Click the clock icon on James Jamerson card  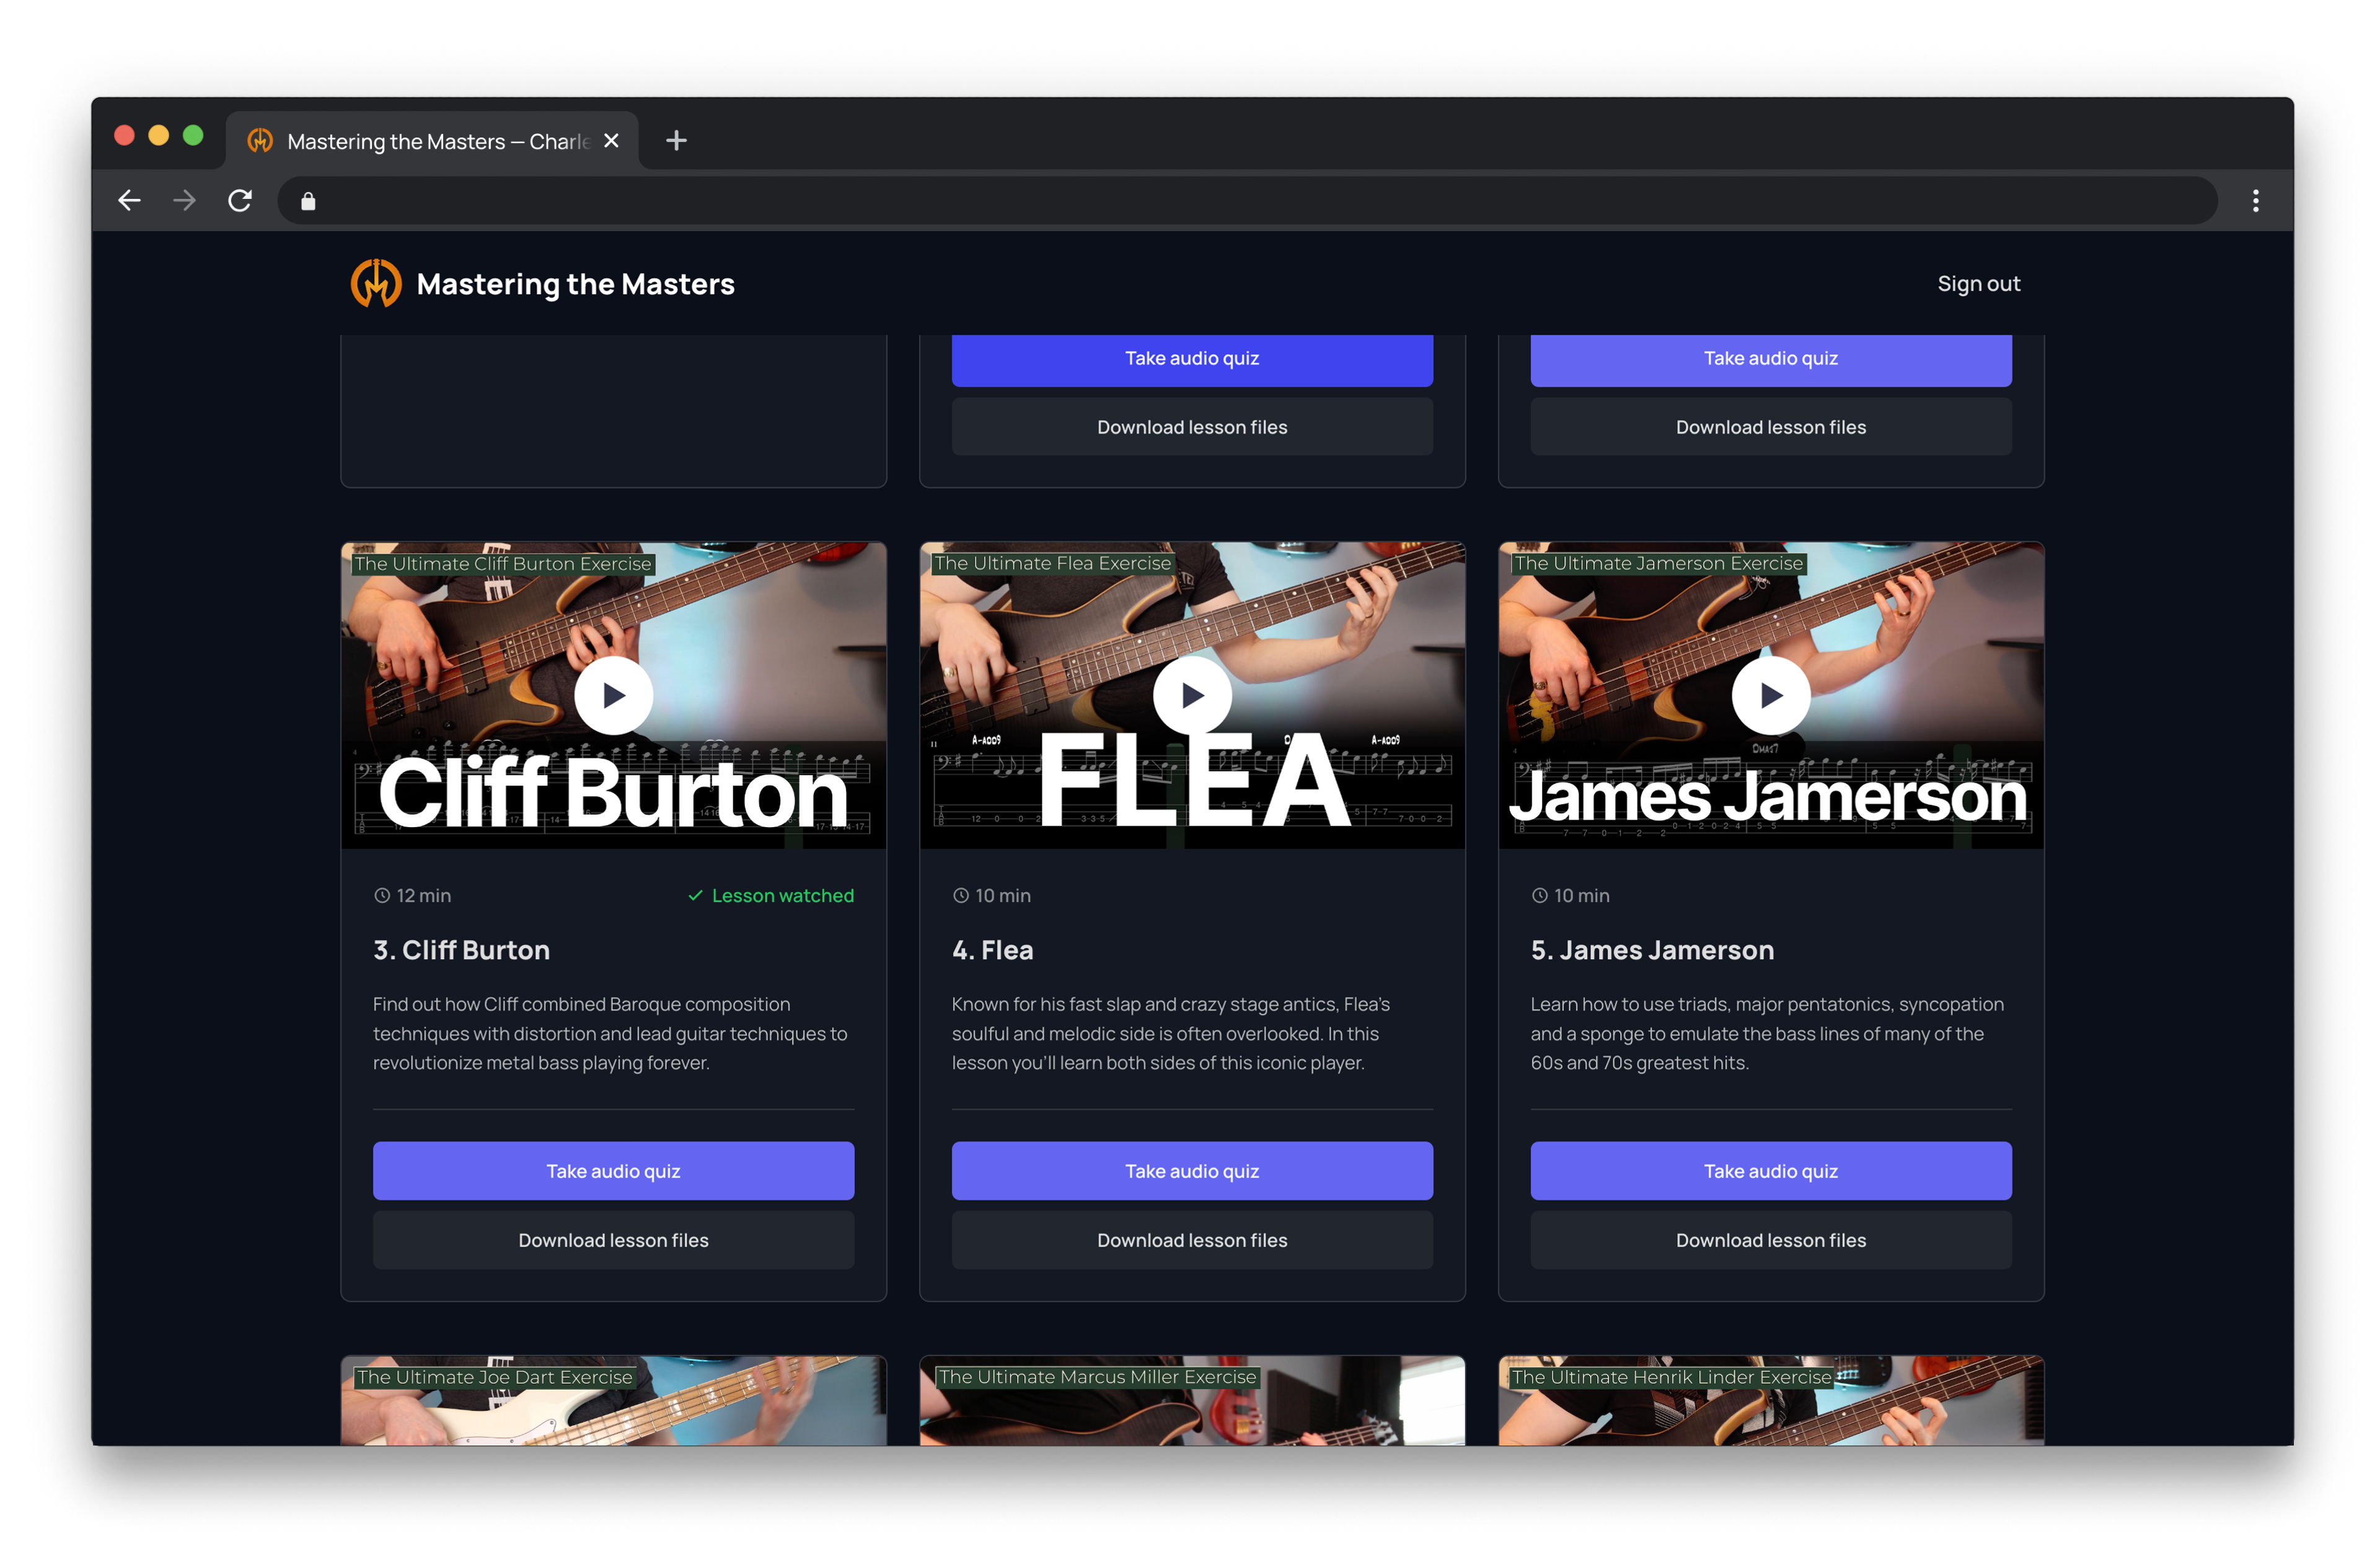coord(1539,895)
